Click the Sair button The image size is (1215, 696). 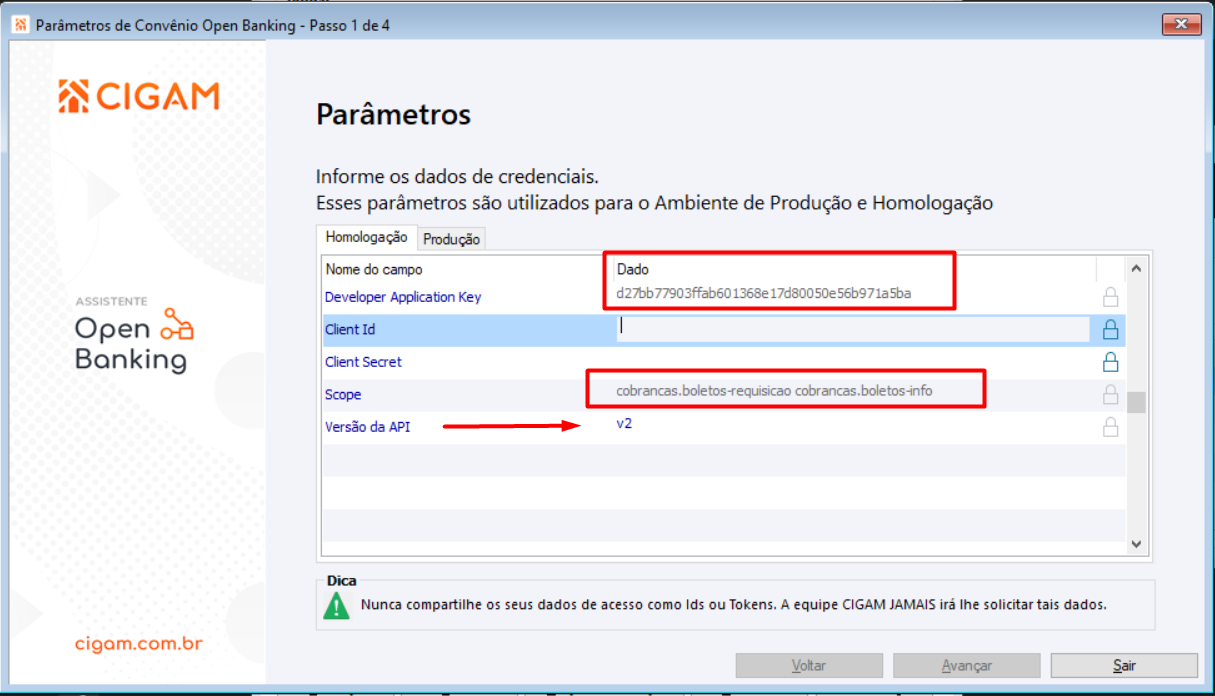1124,665
